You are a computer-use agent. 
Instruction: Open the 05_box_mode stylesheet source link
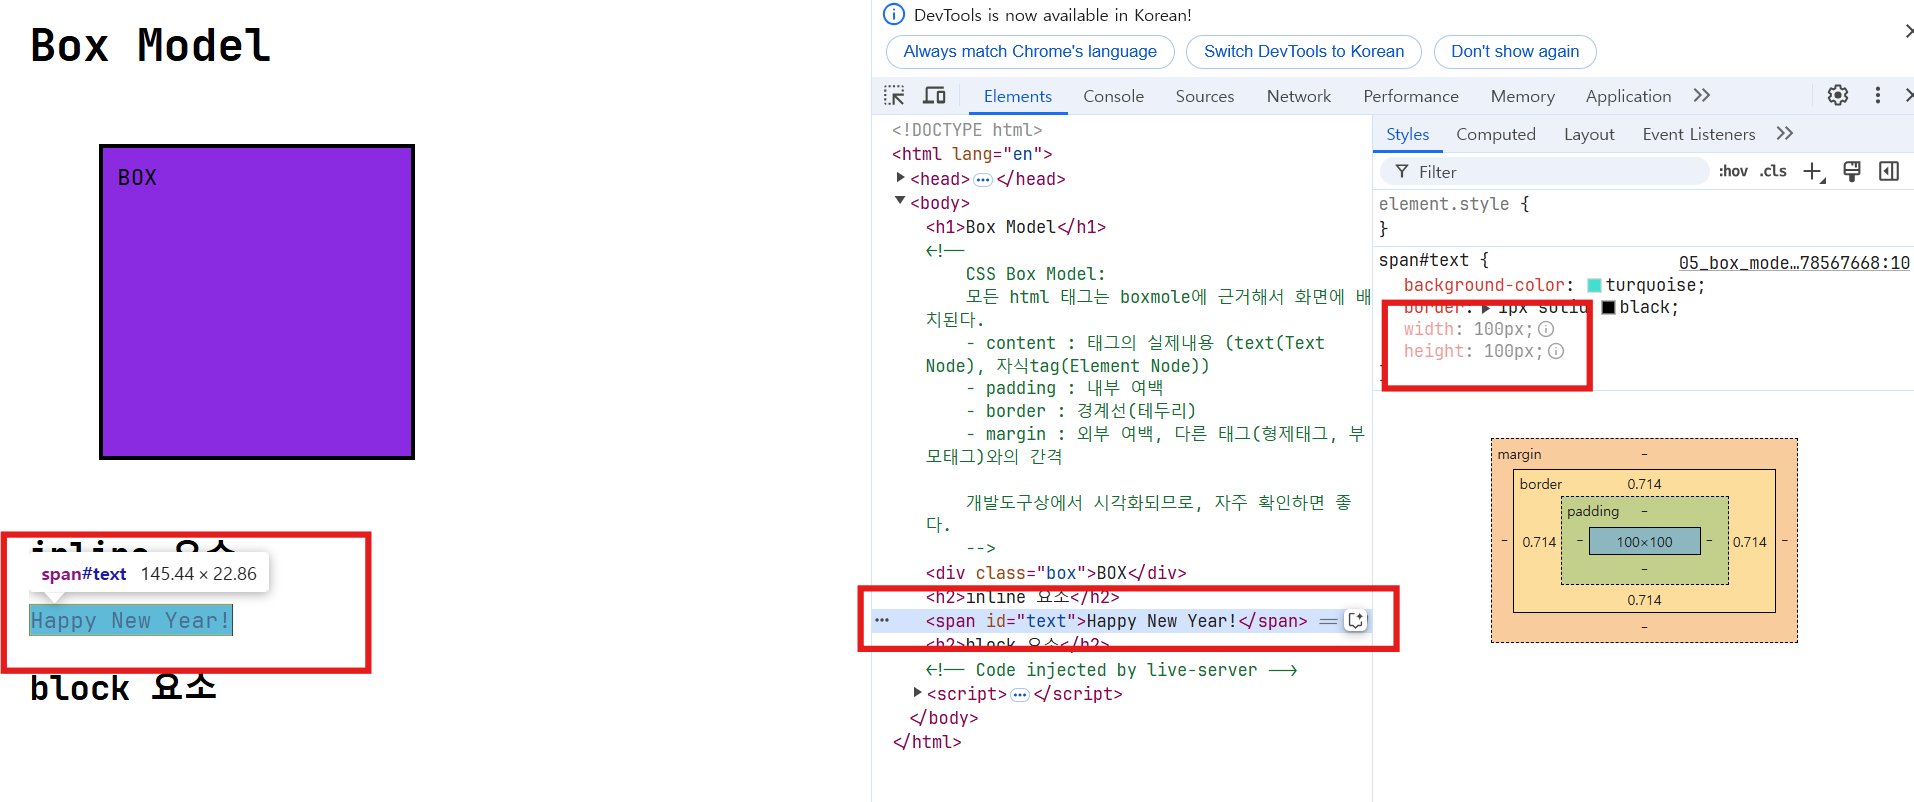(1794, 263)
